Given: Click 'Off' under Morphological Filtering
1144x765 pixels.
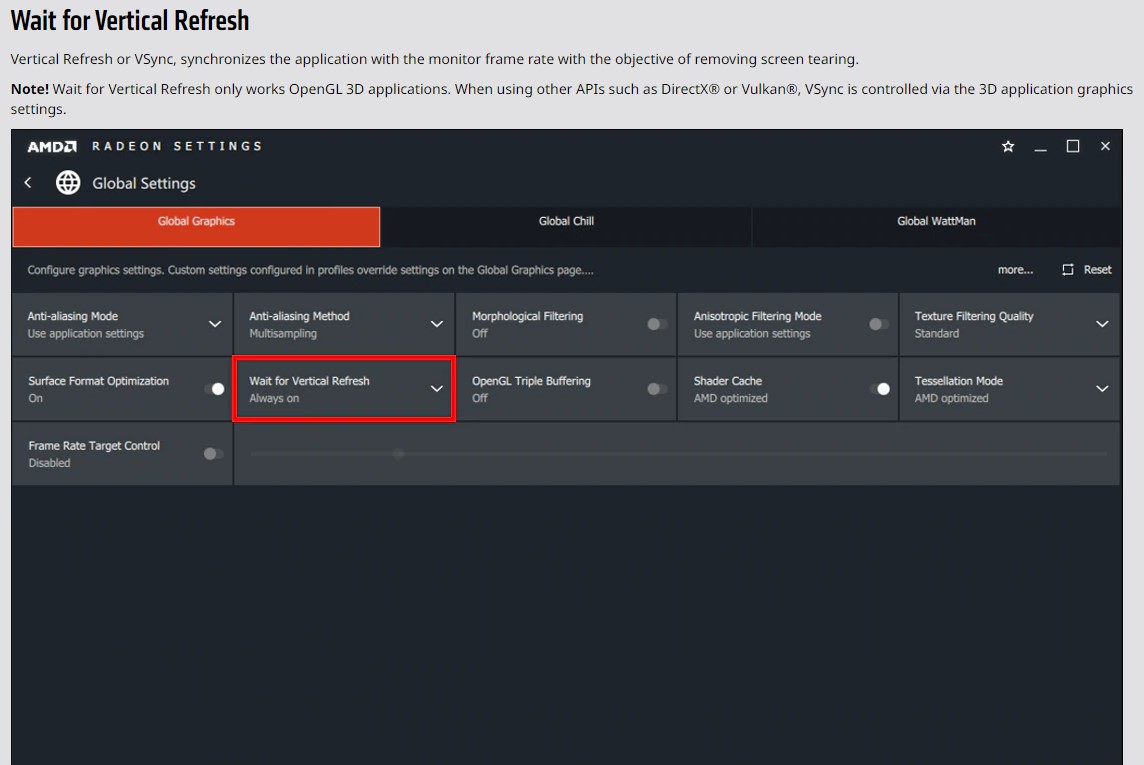Looking at the screenshot, I should tap(479, 333).
